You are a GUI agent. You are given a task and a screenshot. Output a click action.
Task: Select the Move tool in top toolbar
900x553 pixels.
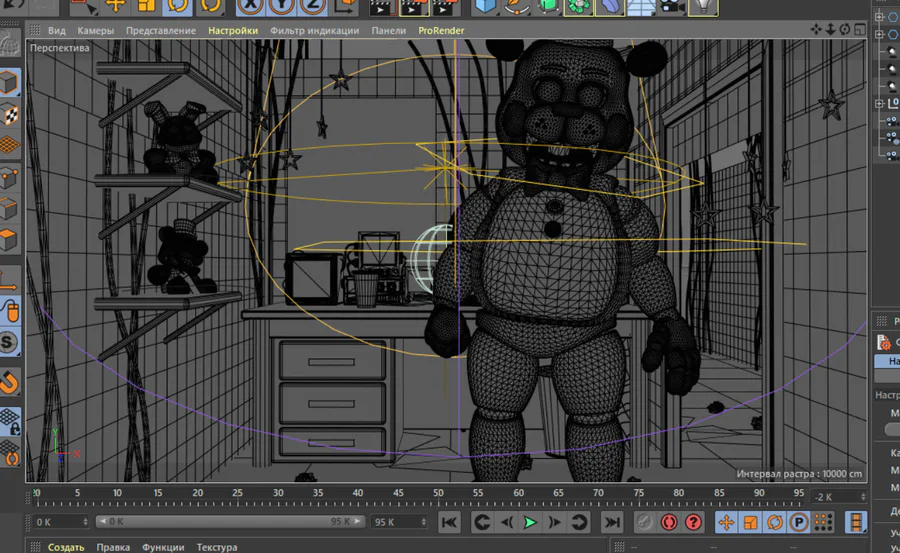(x=115, y=6)
